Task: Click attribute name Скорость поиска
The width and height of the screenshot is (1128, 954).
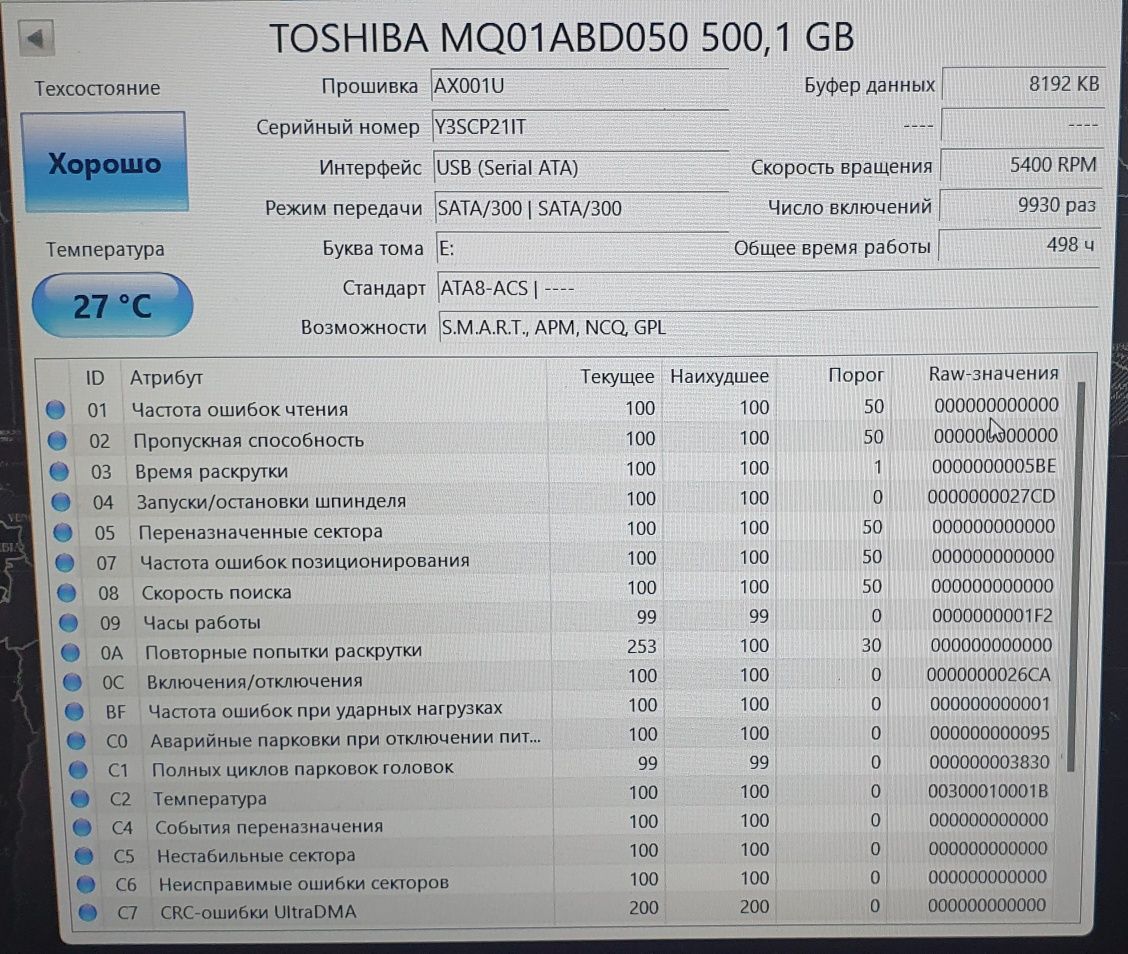Action: click(217, 593)
